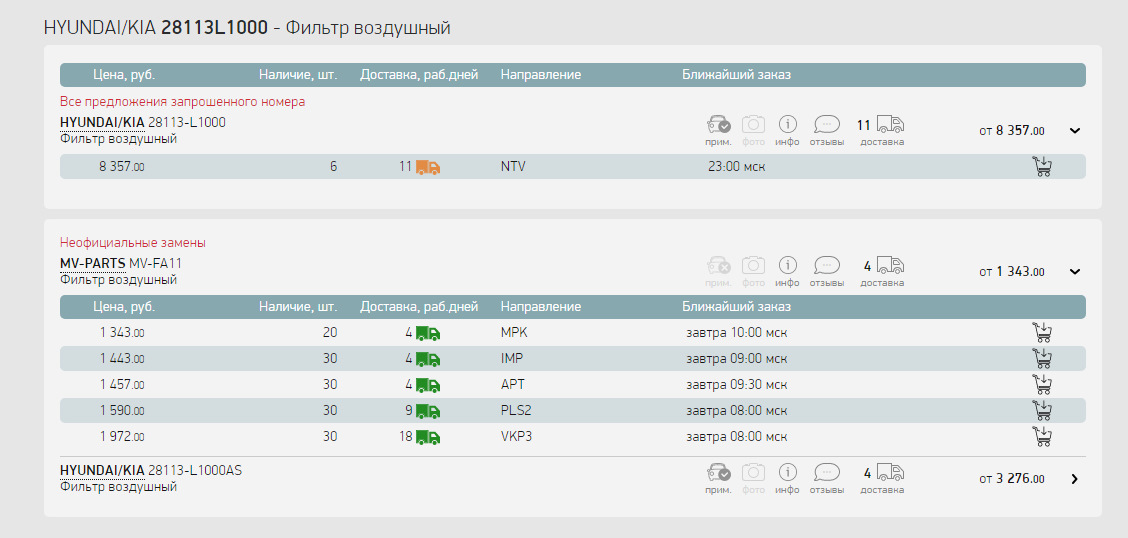Click delivery truck icon for 28113-L1000AS
The image size is (1128, 538).
(890, 473)
